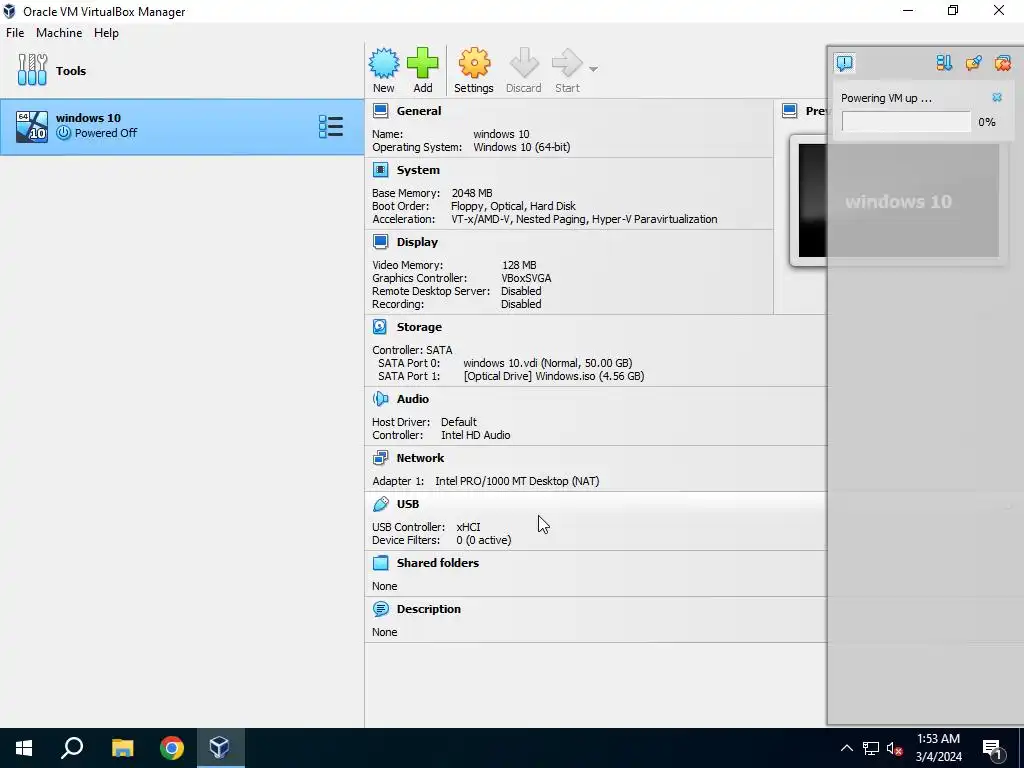Viewport: 1024px width, 768px height.
Task: Open the Machine menu
Action: click(59, 33)
